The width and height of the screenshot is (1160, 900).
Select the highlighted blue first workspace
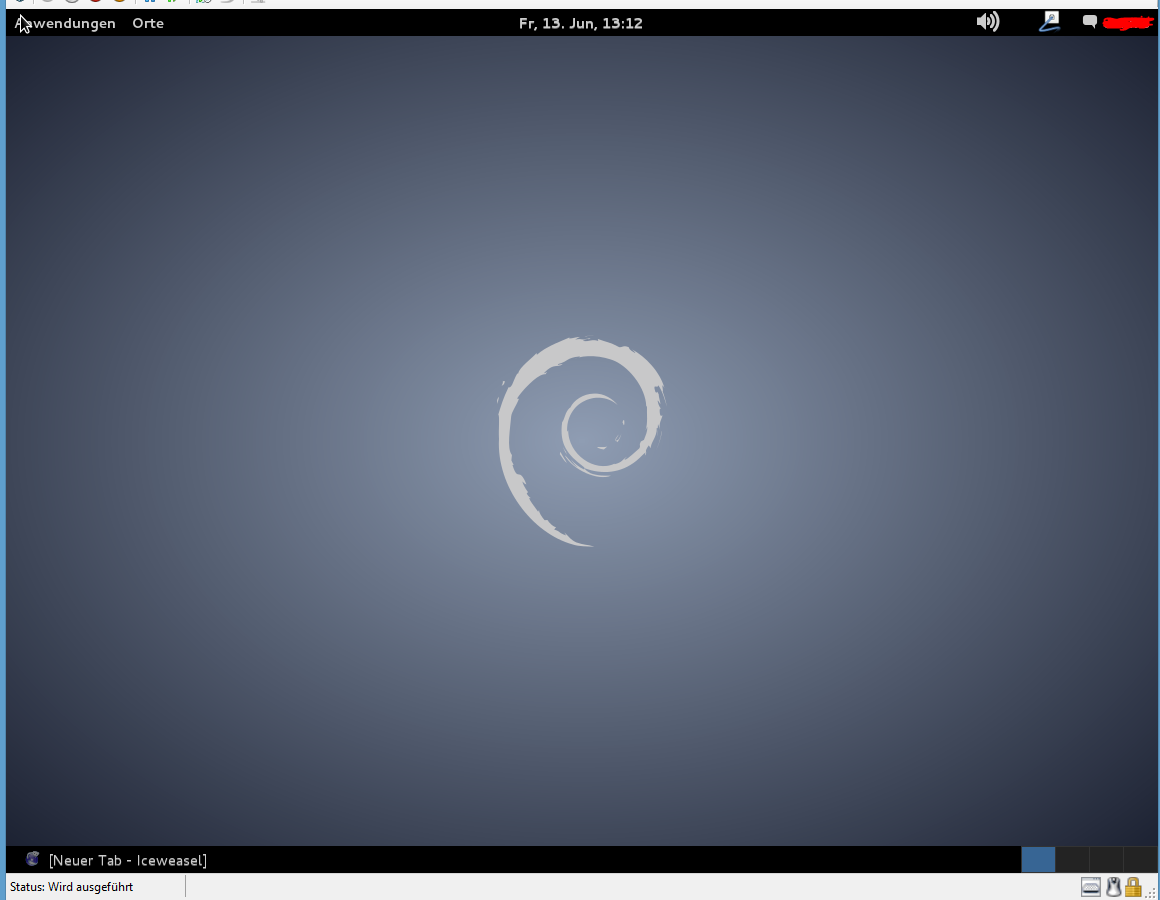[x=1038, y=859]
